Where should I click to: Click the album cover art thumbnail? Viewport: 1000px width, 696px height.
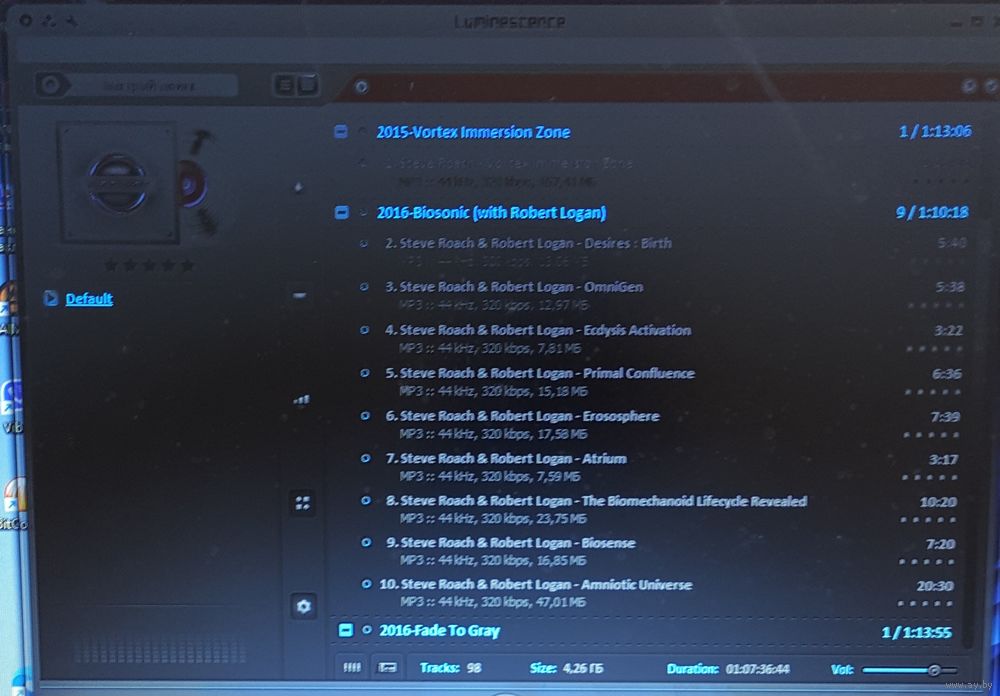point(118,182)
